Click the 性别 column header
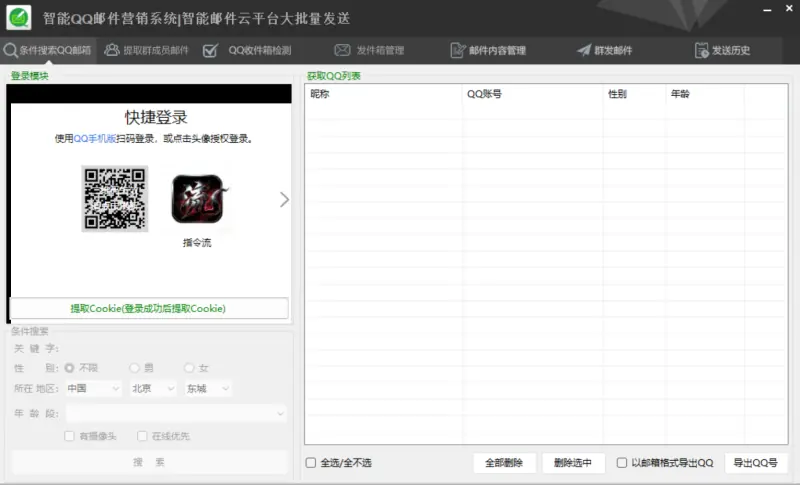The height and width of the screenshot is (485, 800). (634, 94)
